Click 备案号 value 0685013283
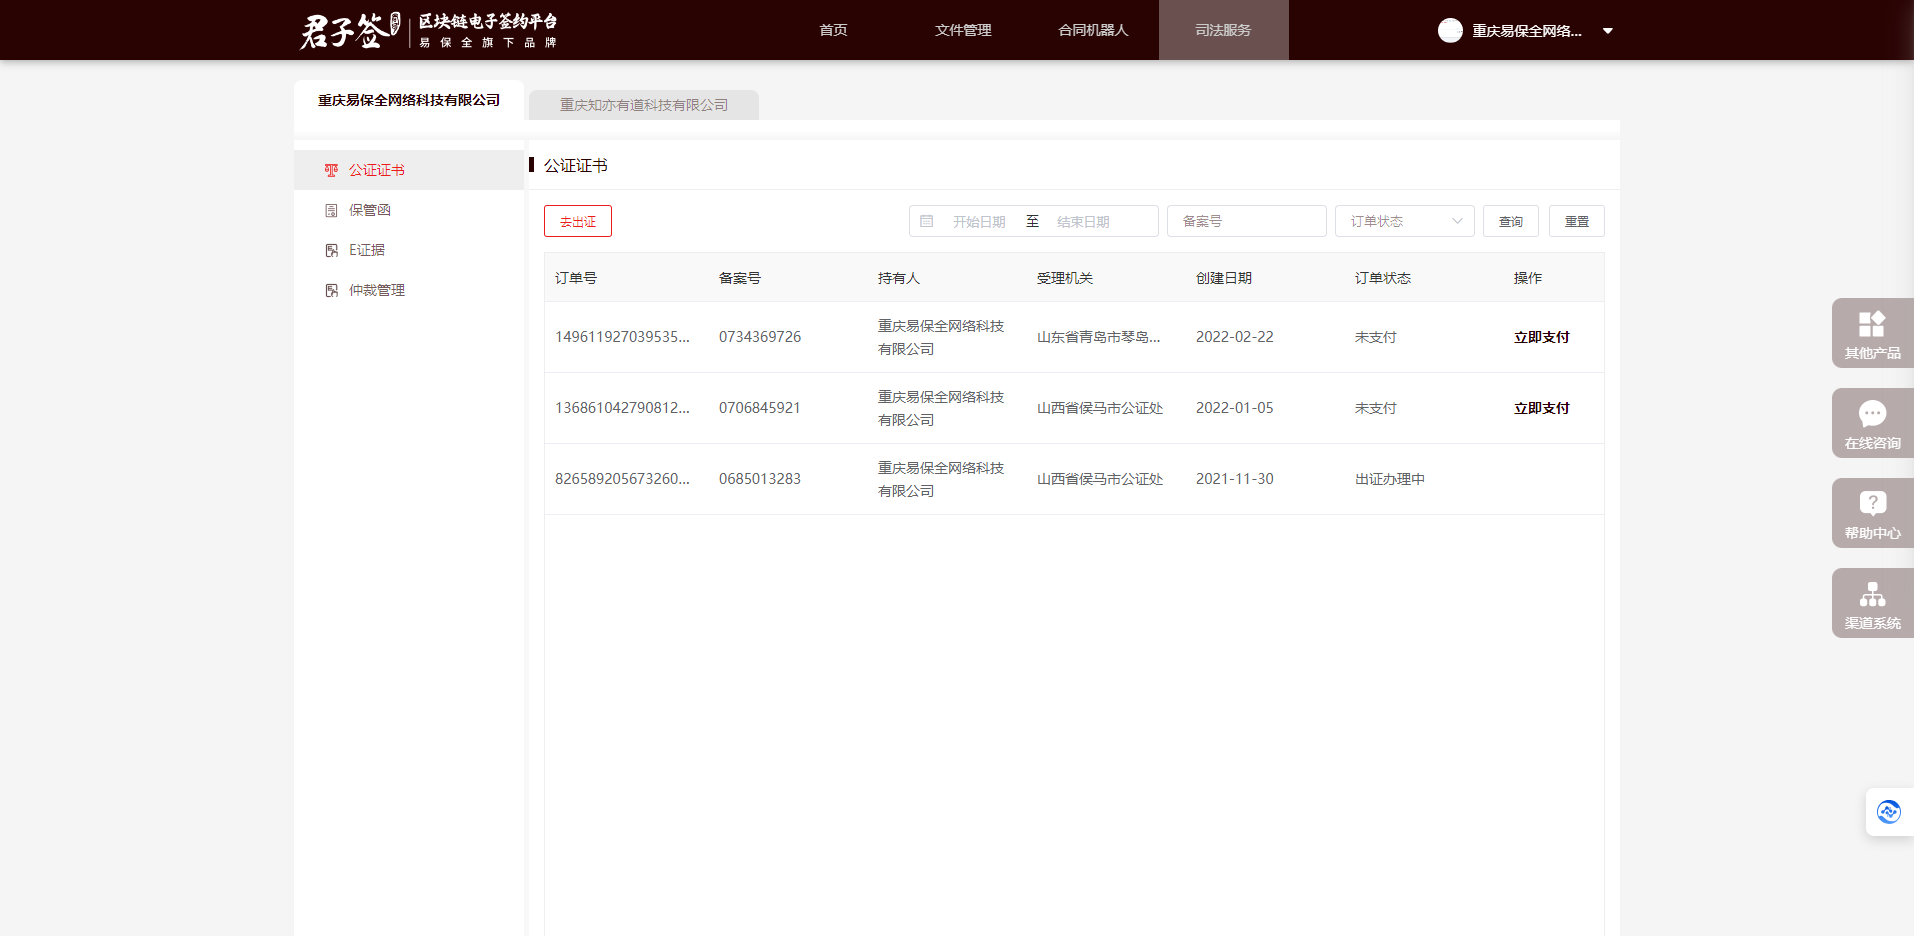 point(760,479)
